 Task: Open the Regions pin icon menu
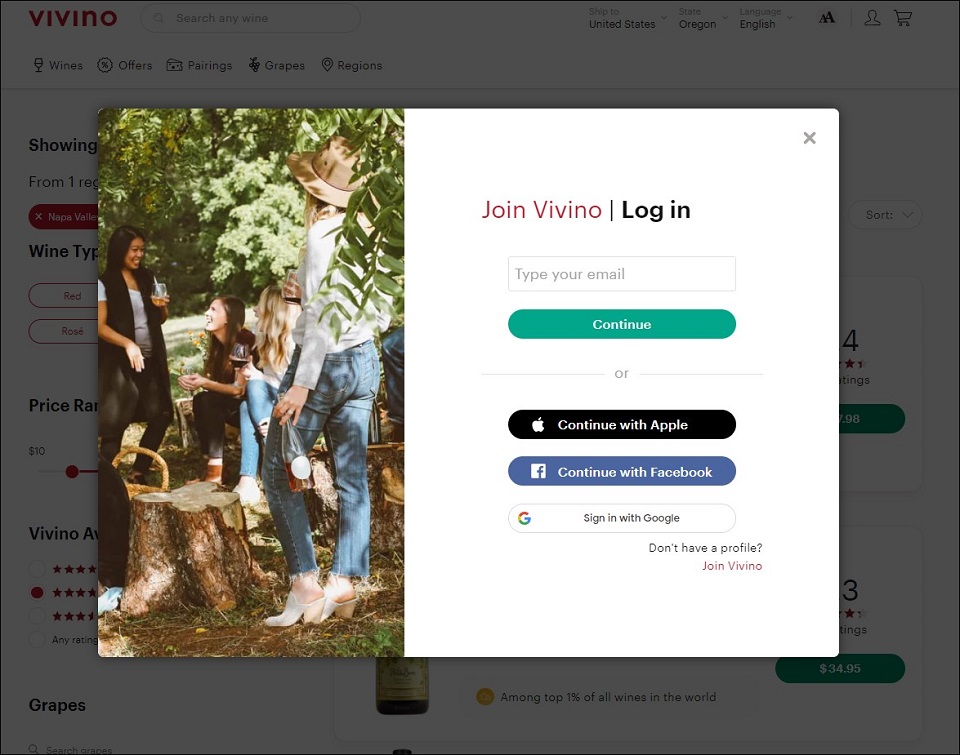coord(327,65)
